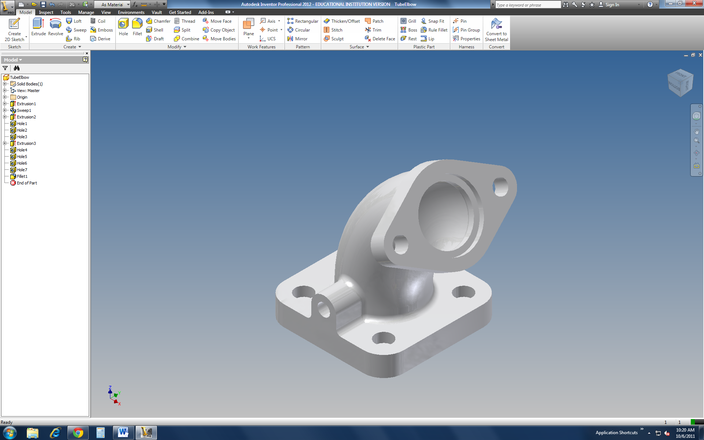Select the UCS tool
Viewport: 704px width, 440px height.
click(x=268, y=39)
